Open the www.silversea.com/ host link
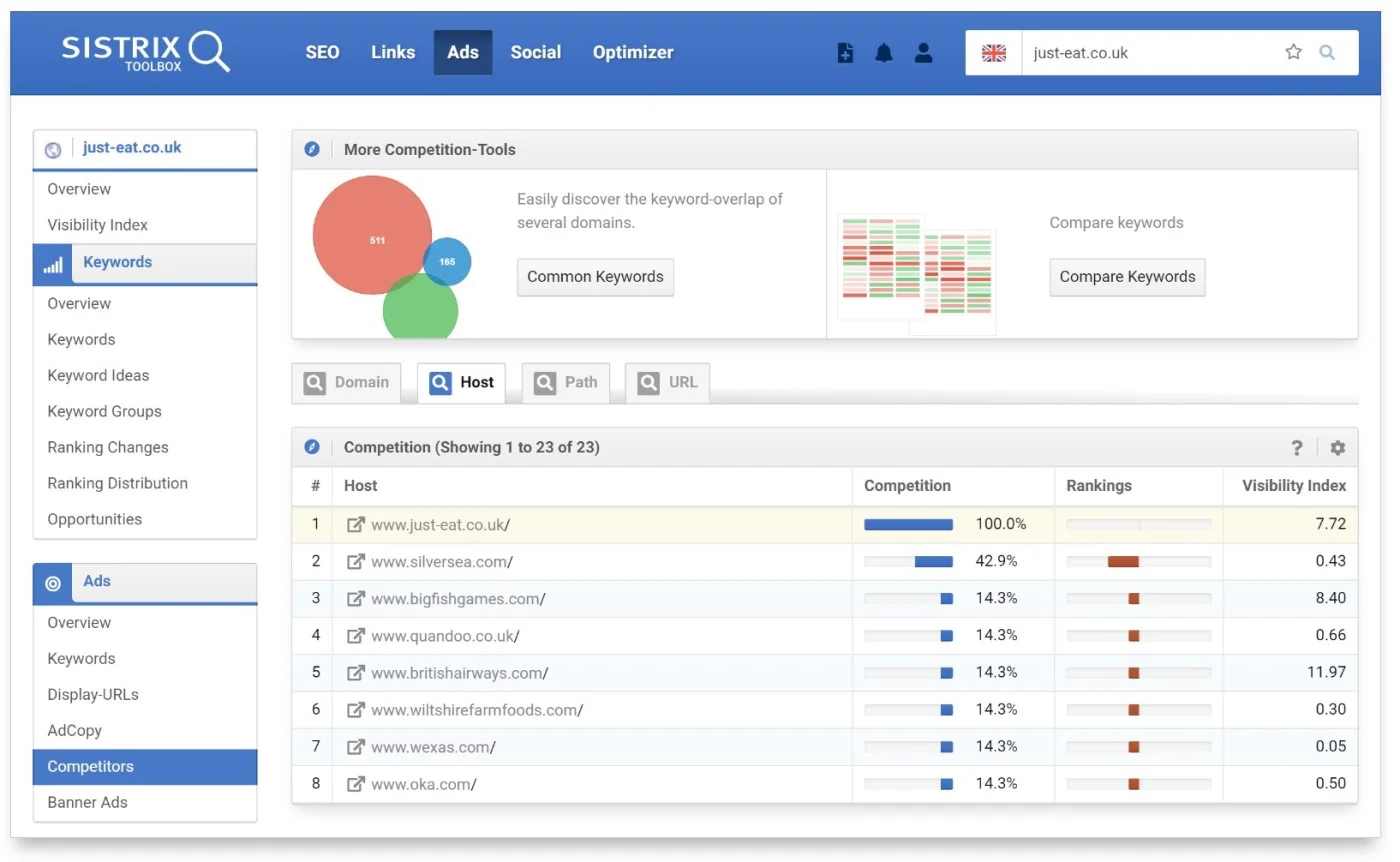The width and height of the screenshot is (1400, 862). (442, 562)
